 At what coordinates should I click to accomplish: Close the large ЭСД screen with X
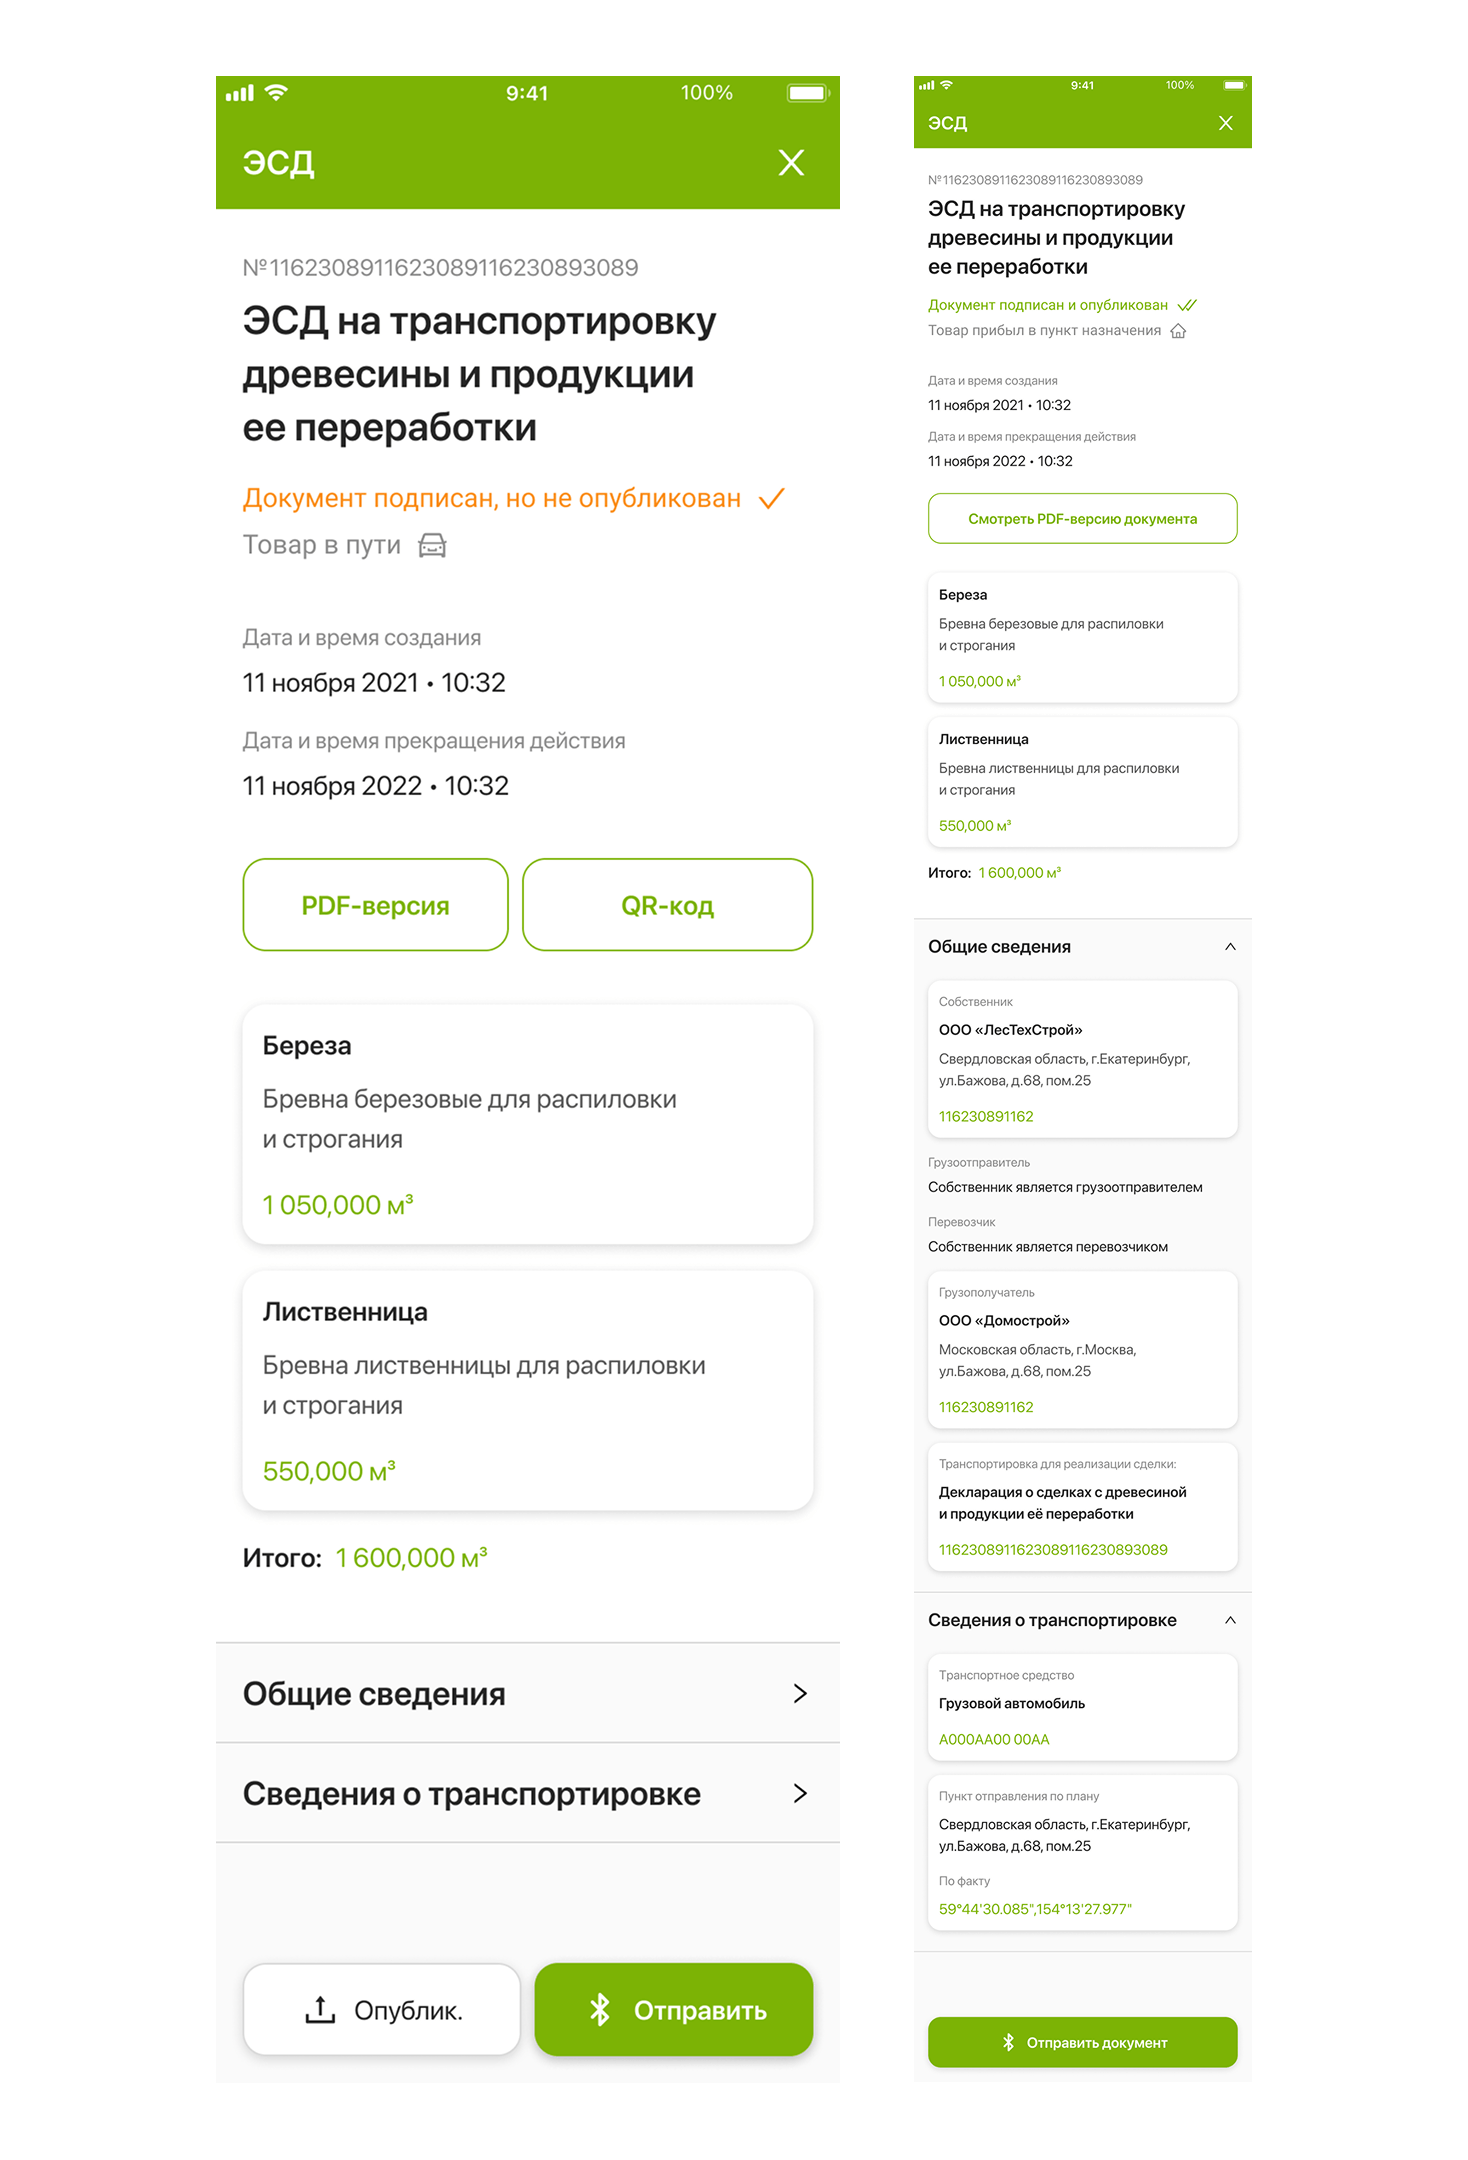[x=791, y=163]
